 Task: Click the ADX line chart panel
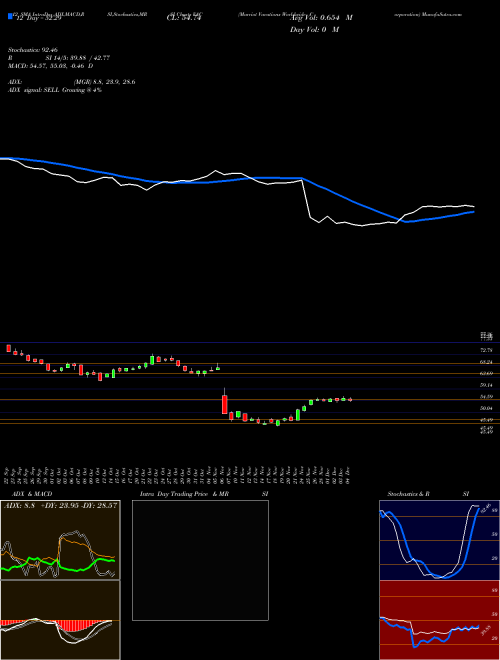click(60, 540)
